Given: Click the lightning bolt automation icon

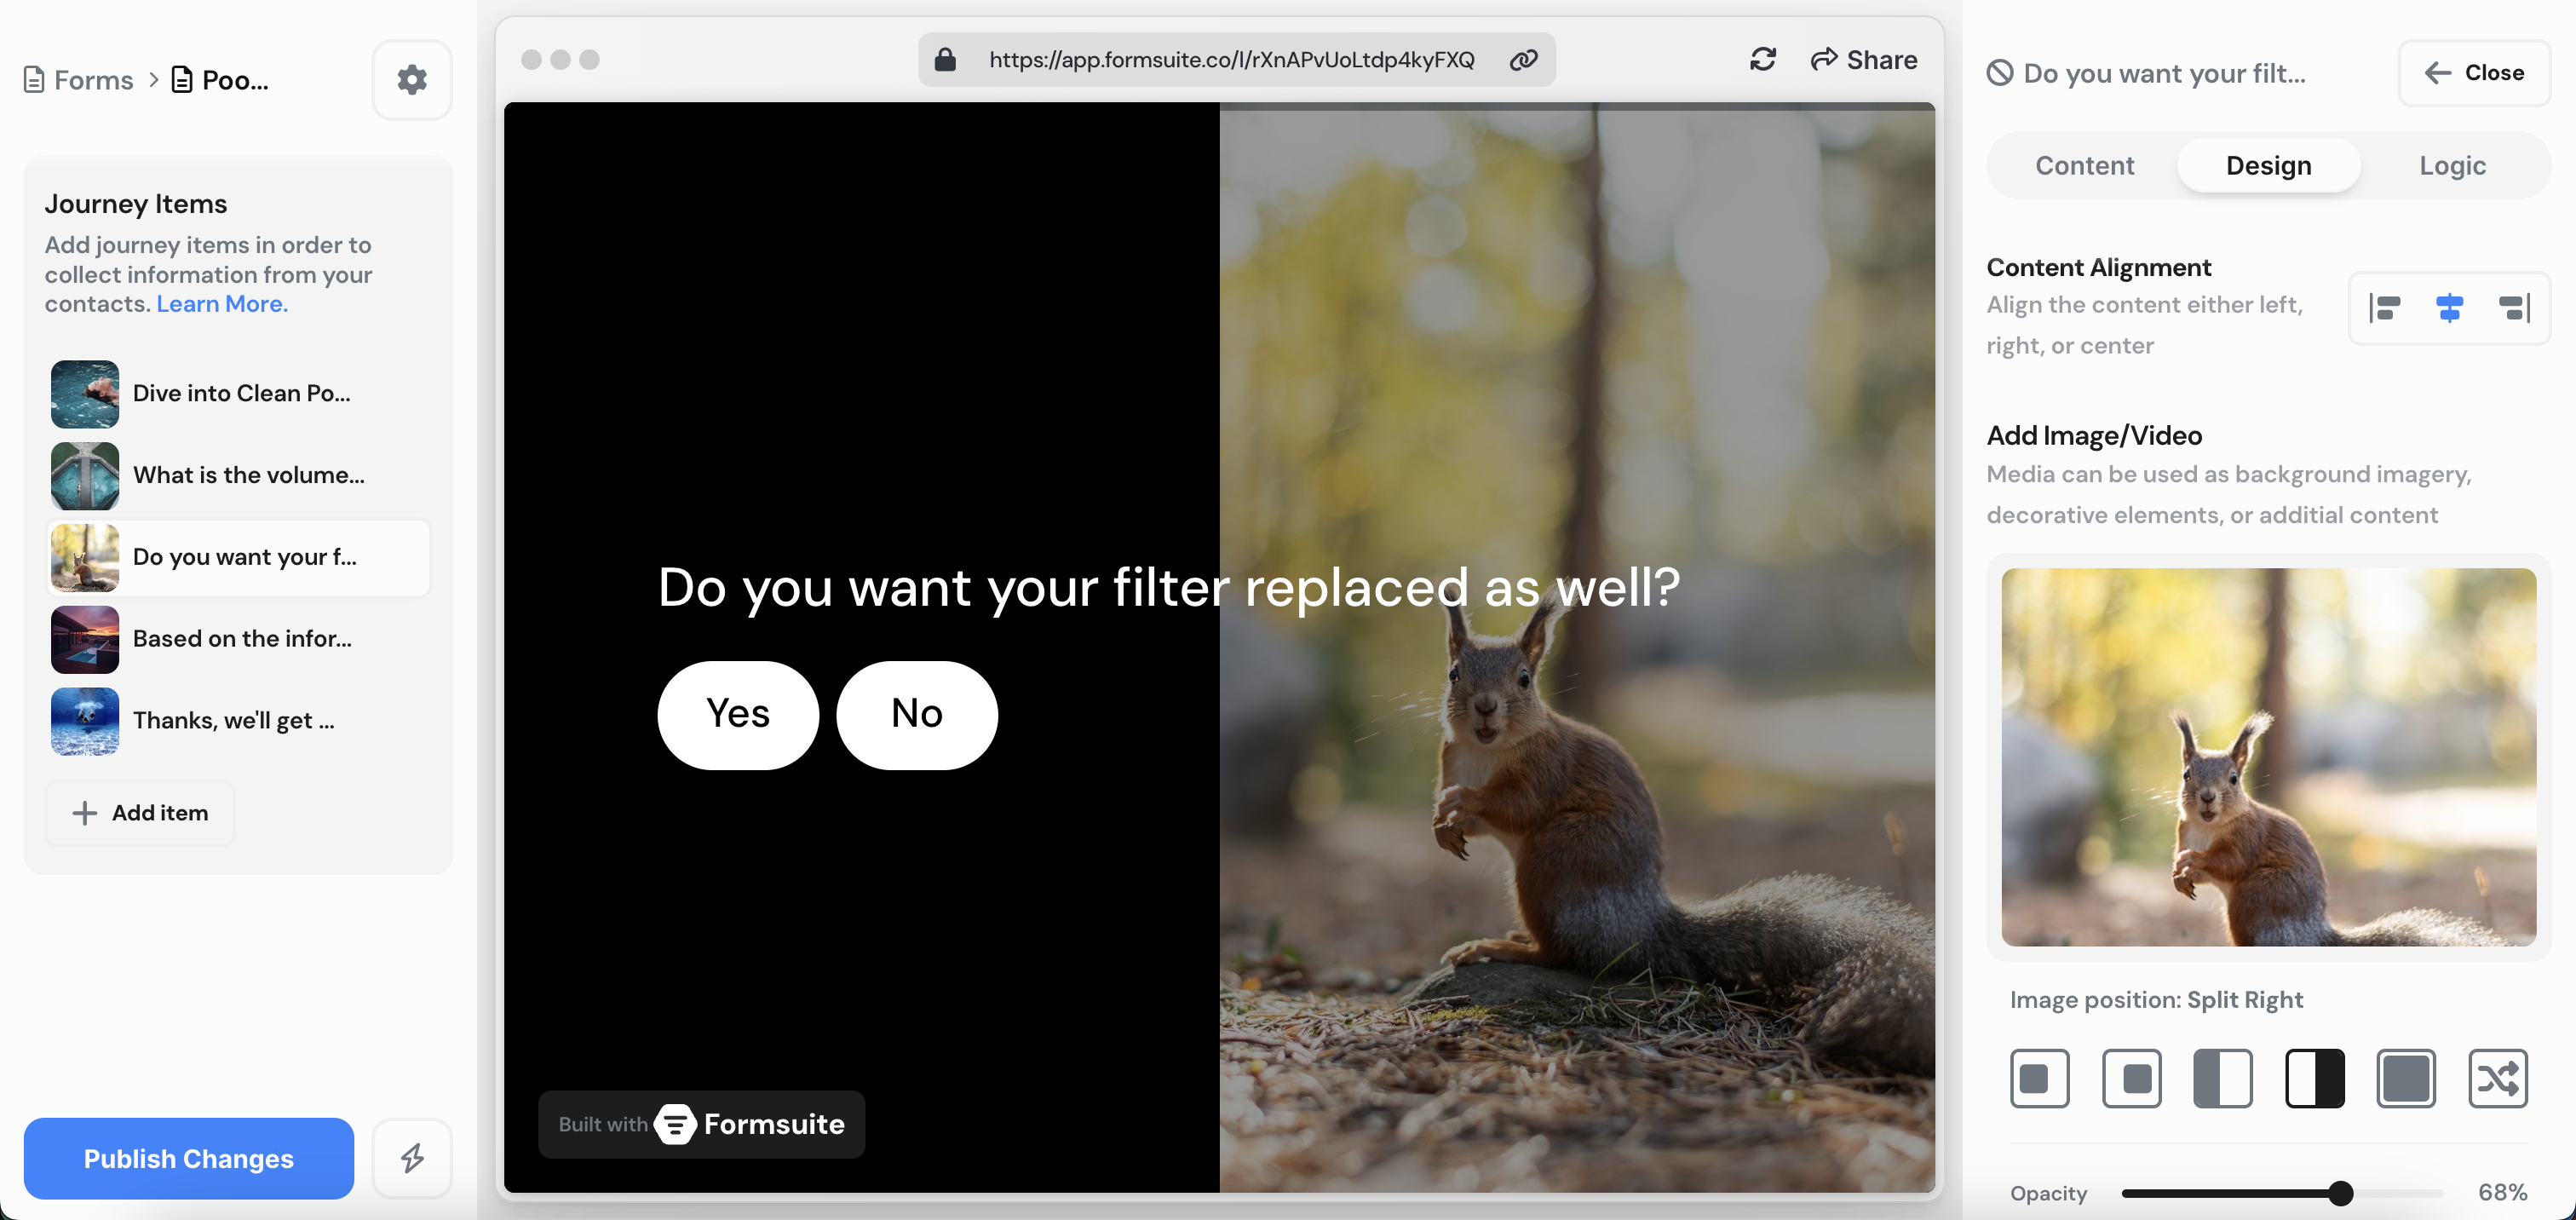Looking at the screenshot, I should (412, 1158).
